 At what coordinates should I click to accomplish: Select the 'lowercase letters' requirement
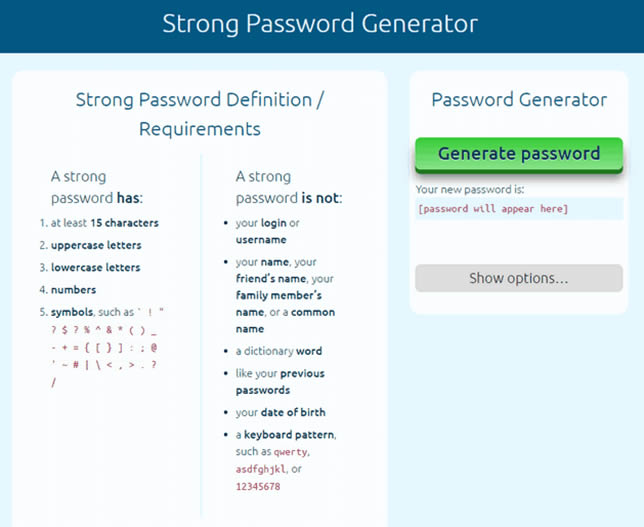[96, 267]
